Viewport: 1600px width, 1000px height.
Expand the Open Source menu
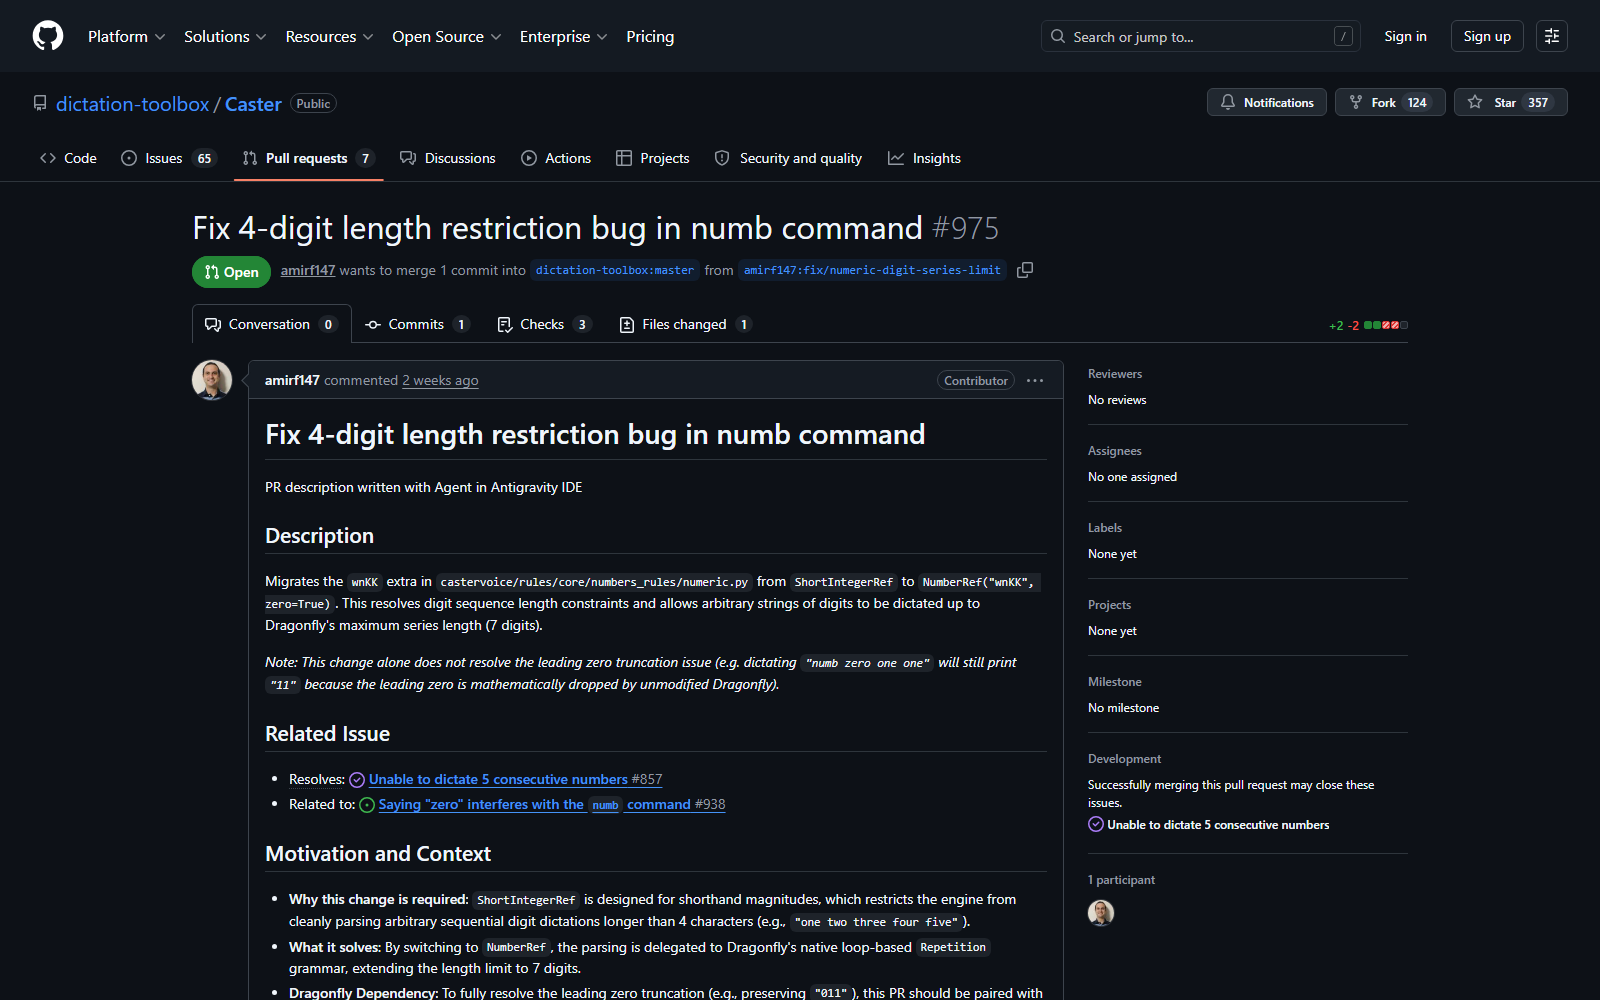click(447, 36)
